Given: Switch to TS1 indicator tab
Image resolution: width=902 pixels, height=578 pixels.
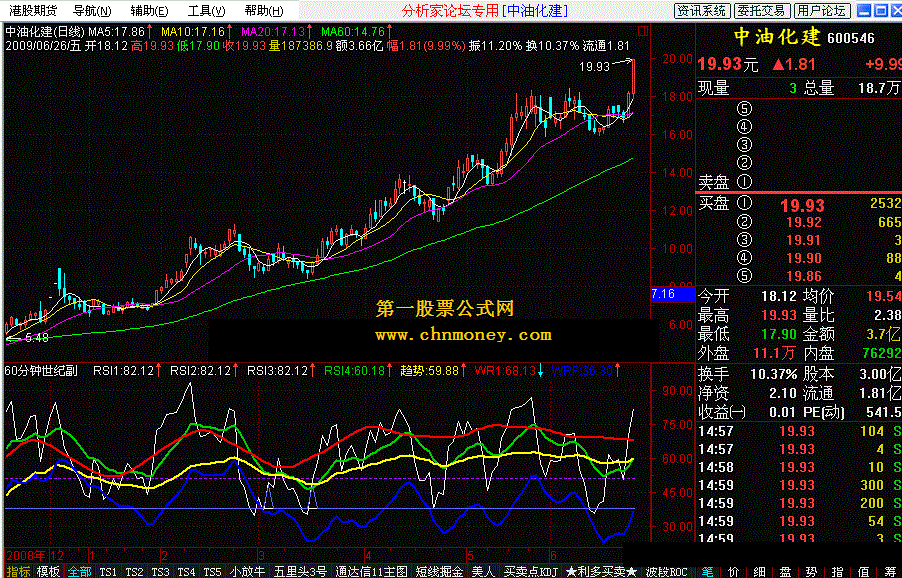Looking at the screenshot, I should pyautogui.click(x=108, y=572).
